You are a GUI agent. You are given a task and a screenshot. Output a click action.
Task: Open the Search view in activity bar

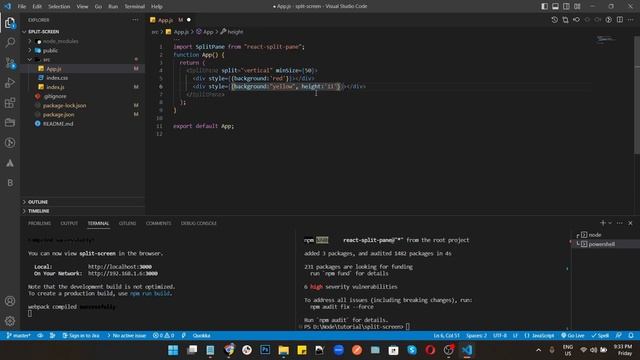coord(10,42)
